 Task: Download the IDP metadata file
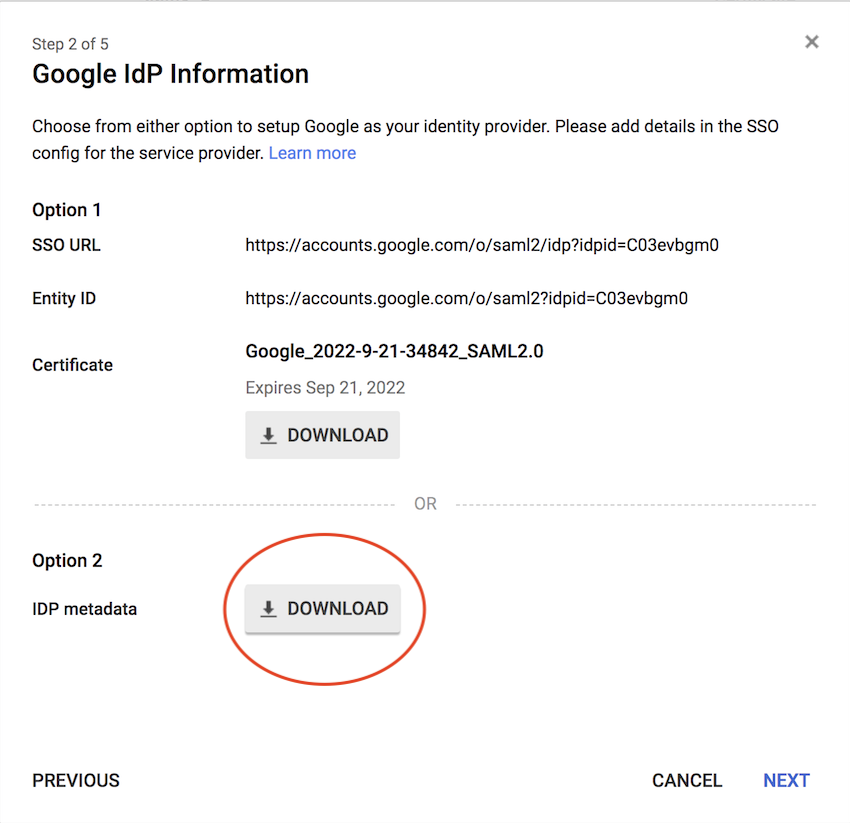pyautogui.click(x=323, y=608)
